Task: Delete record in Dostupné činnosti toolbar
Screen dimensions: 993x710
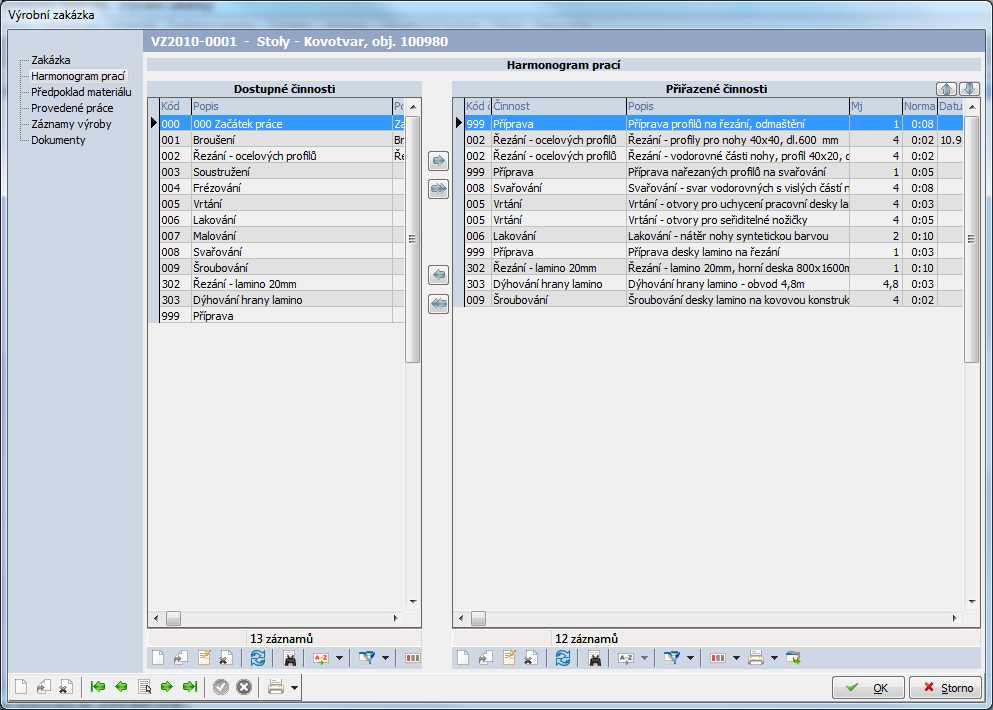Action: (225, 658)
